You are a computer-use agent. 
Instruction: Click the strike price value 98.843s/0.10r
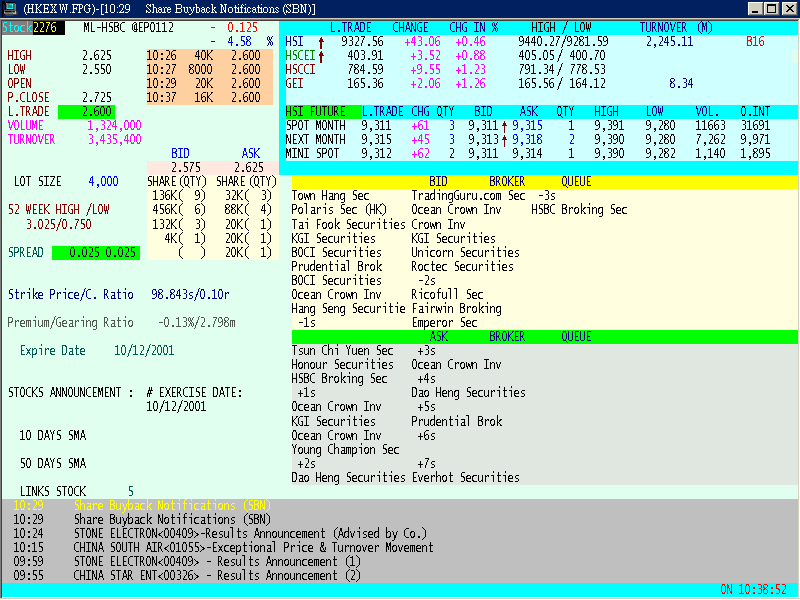click(190, 294)
